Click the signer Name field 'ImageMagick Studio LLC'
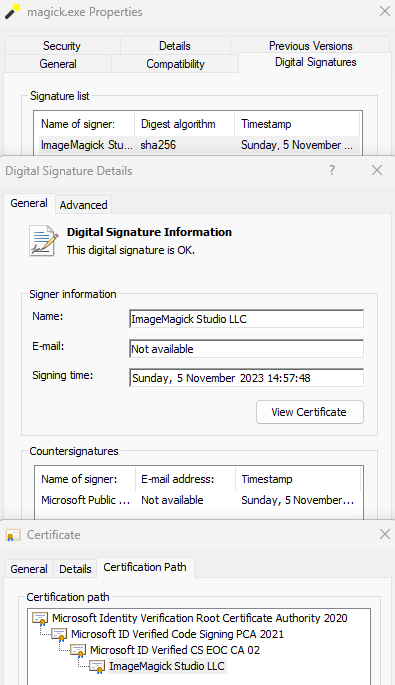 pos(246,319)
